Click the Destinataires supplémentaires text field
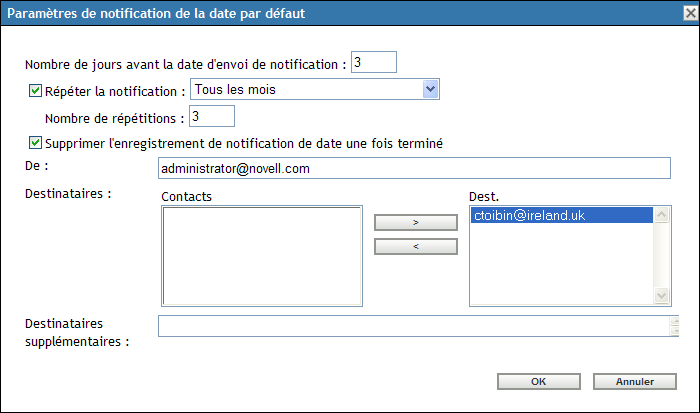Image resolution: width=700 pixels, height=413 pixels. (412, 326)
